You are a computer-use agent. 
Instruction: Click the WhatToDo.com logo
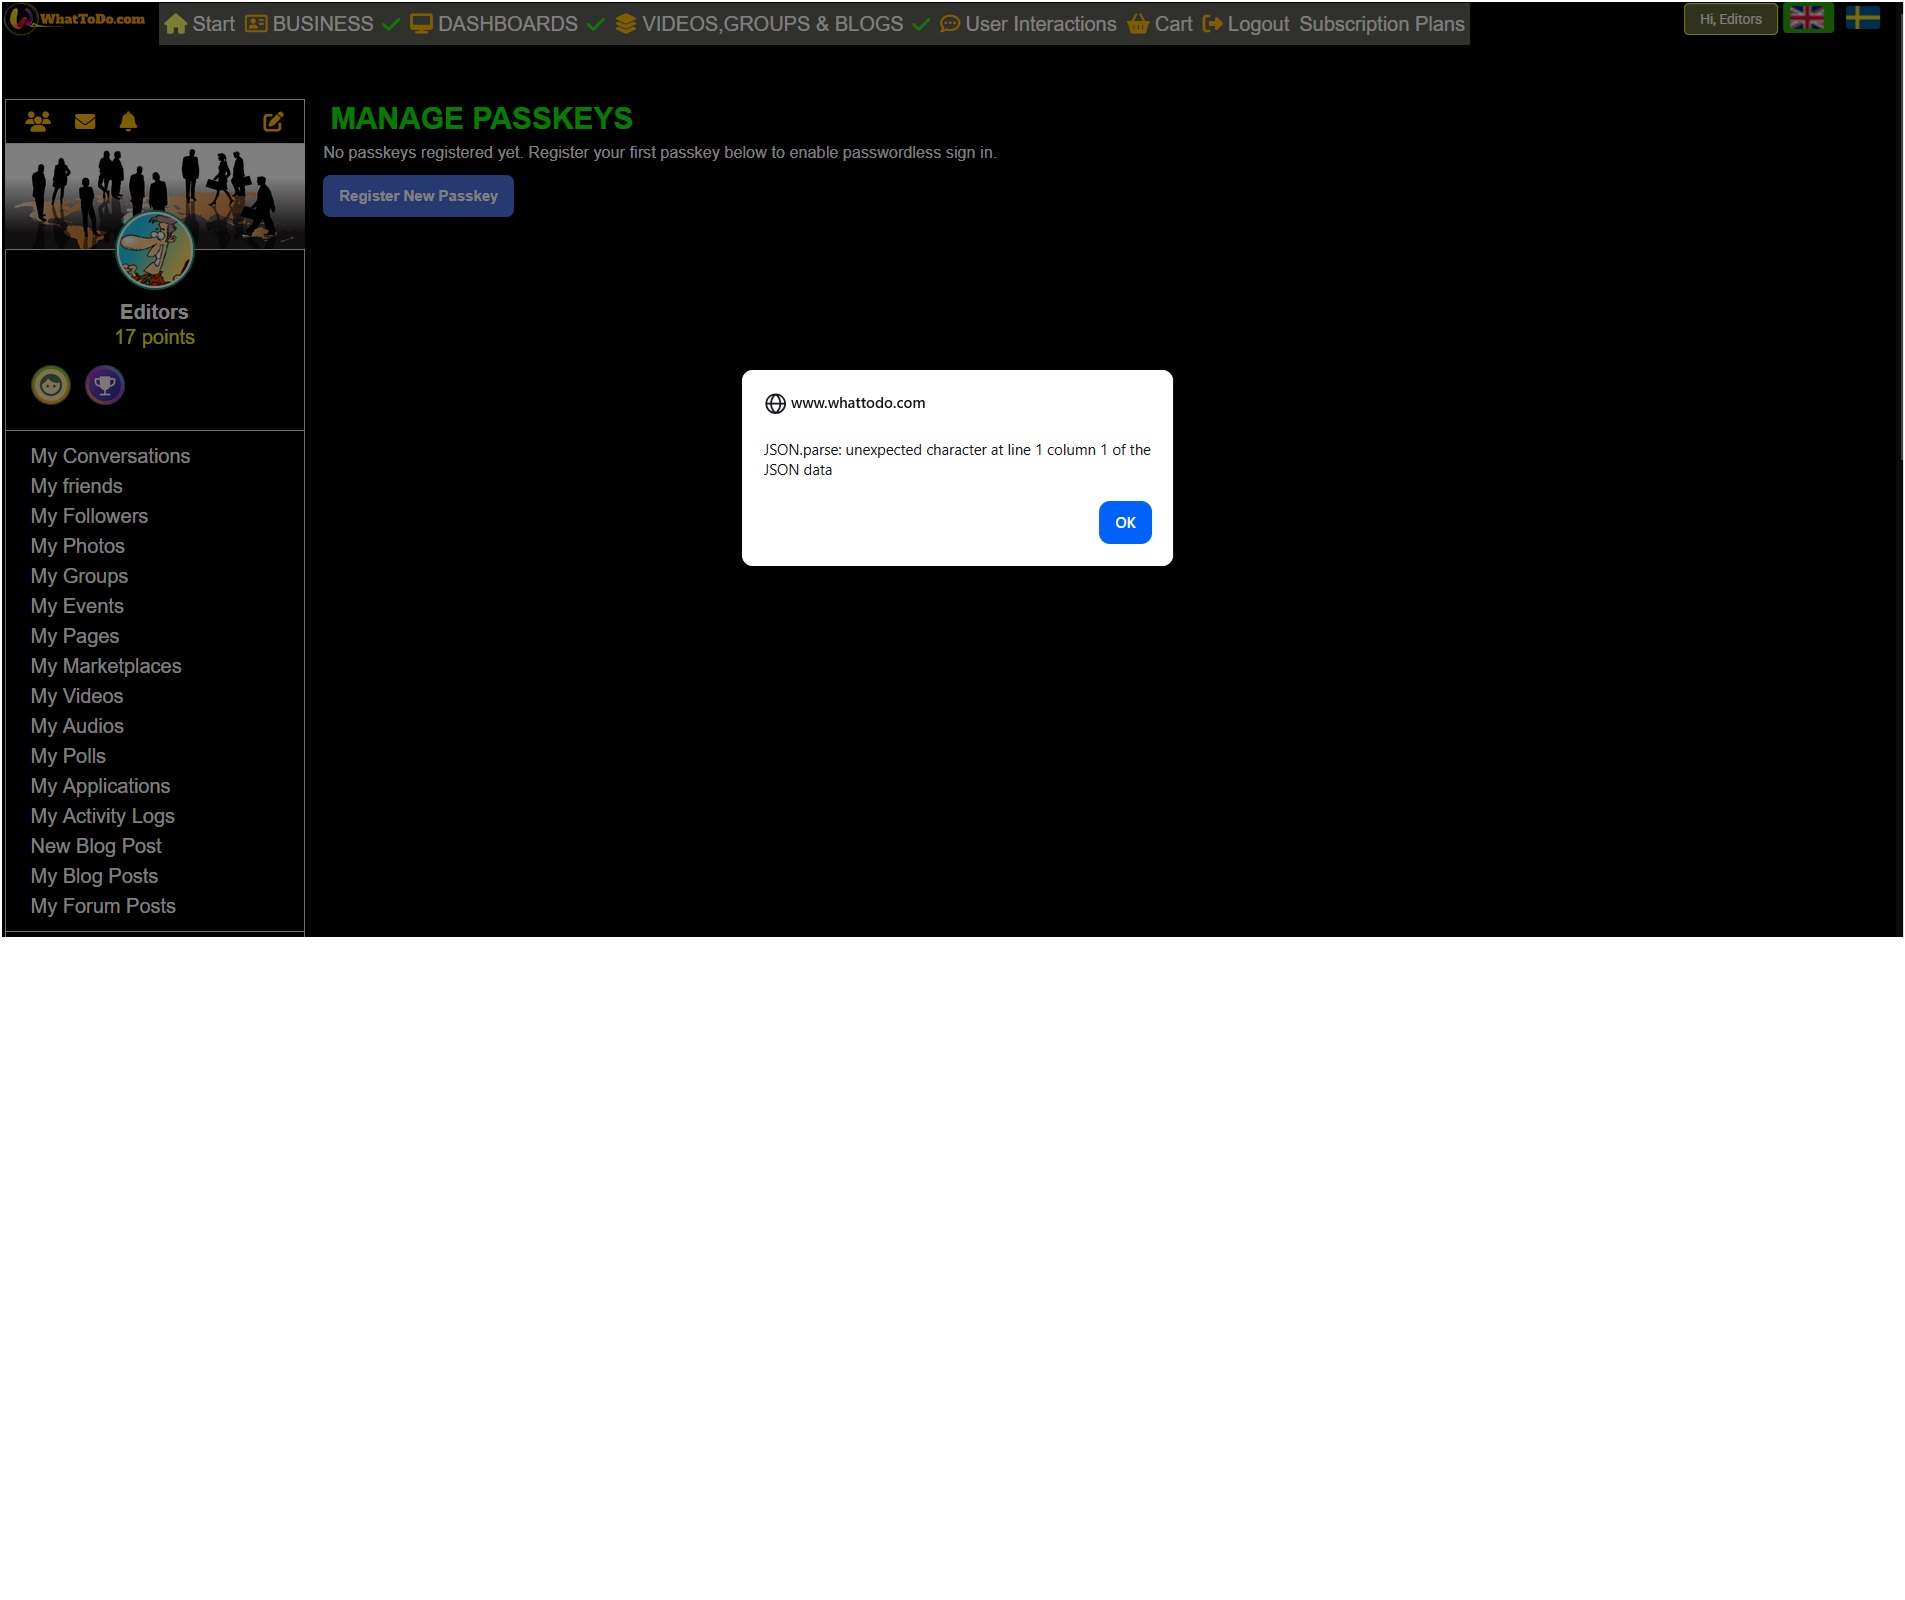click(78, 19)
